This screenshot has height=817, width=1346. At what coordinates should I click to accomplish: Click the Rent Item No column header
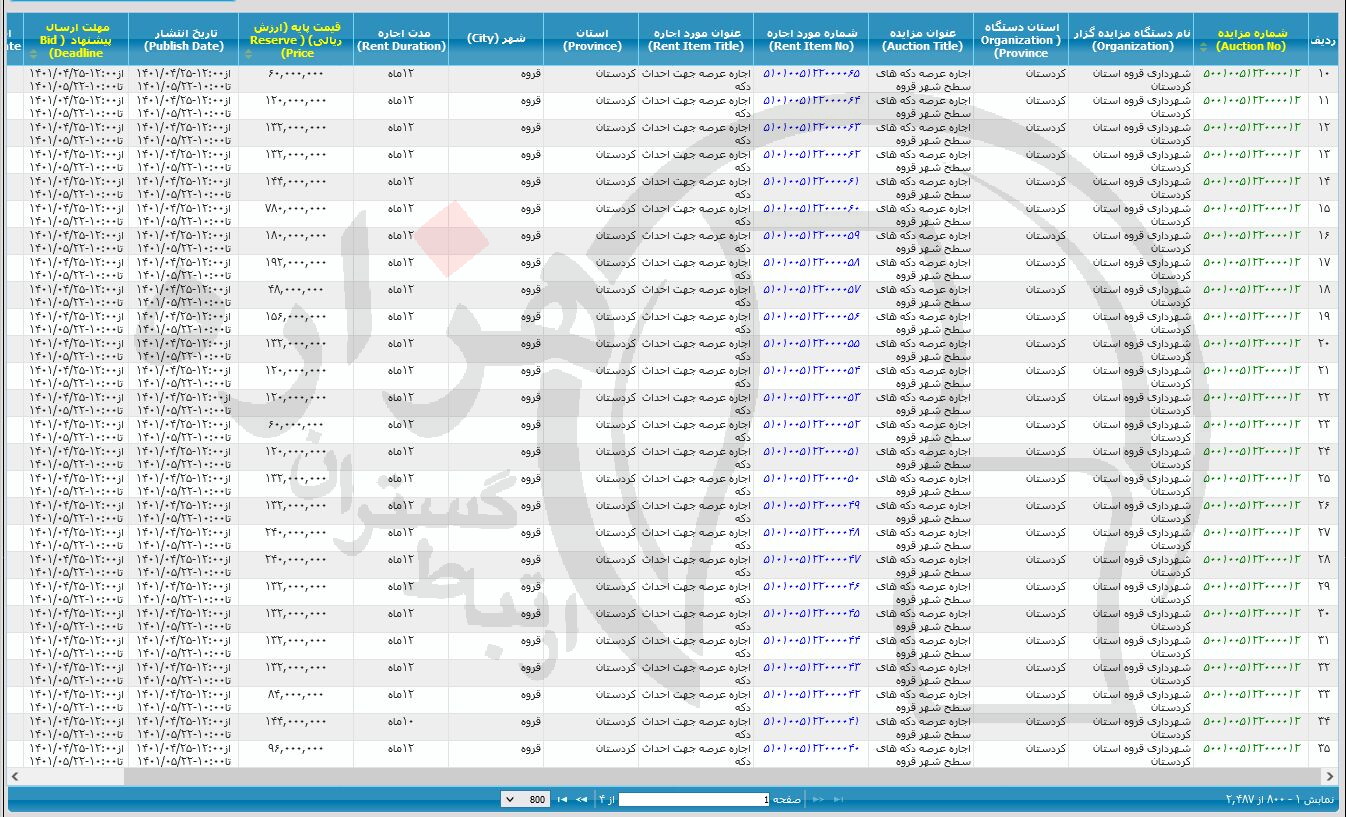(x=811, y=39)
